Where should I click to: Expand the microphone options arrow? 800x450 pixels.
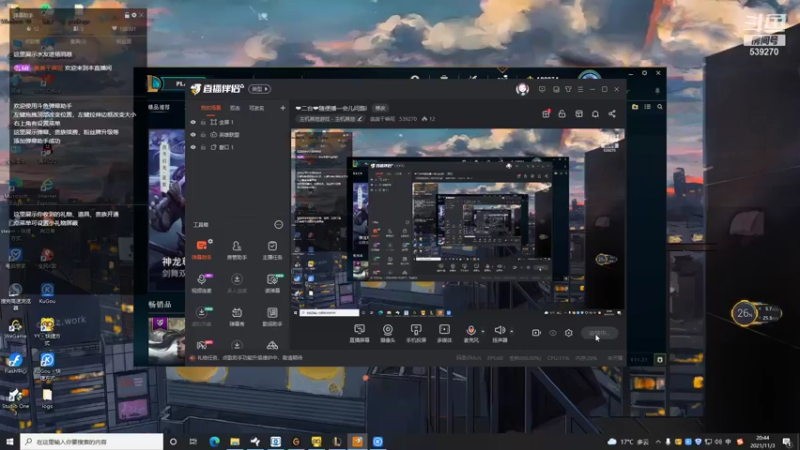point(483,331)
